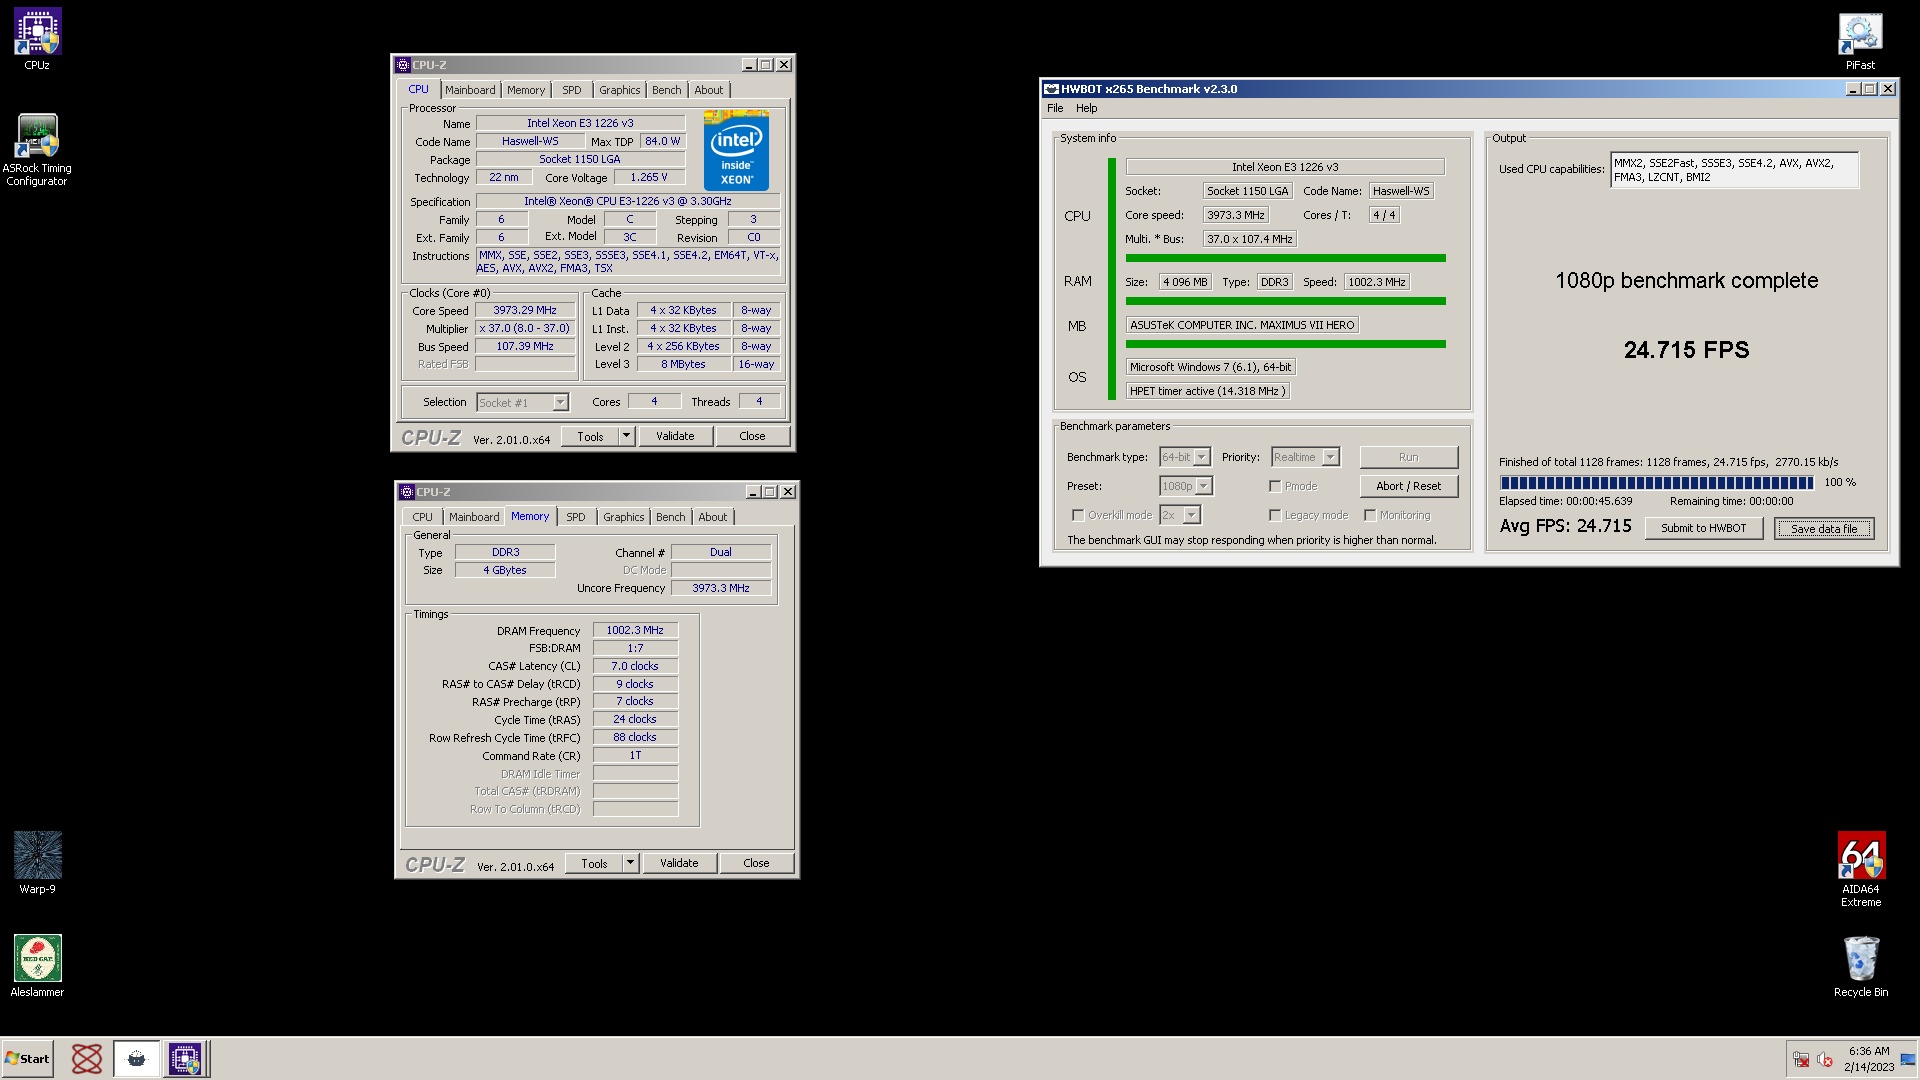Screen dimensions: 1920x1080
Task: Open ASRock Timing Configurator desktop icon
Action: pyautogui.click(x=37, y=150)
